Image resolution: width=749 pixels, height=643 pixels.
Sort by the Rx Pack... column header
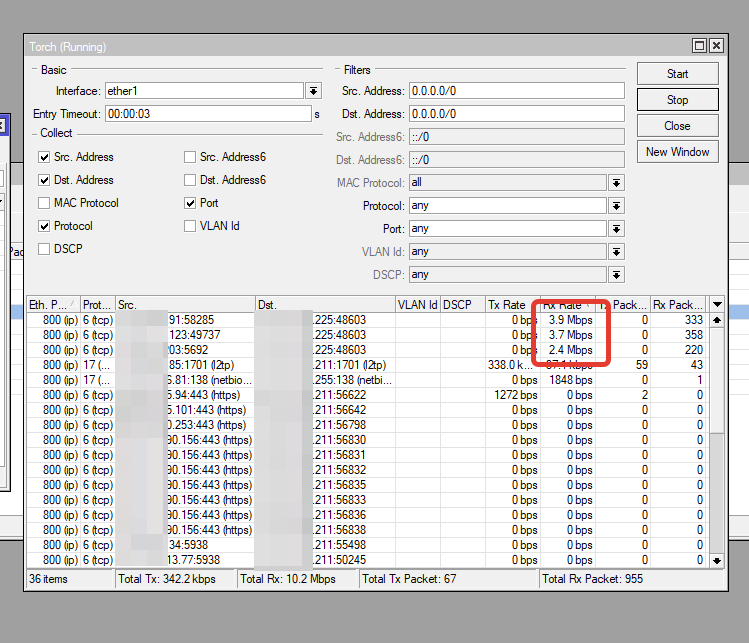[680, 305]
